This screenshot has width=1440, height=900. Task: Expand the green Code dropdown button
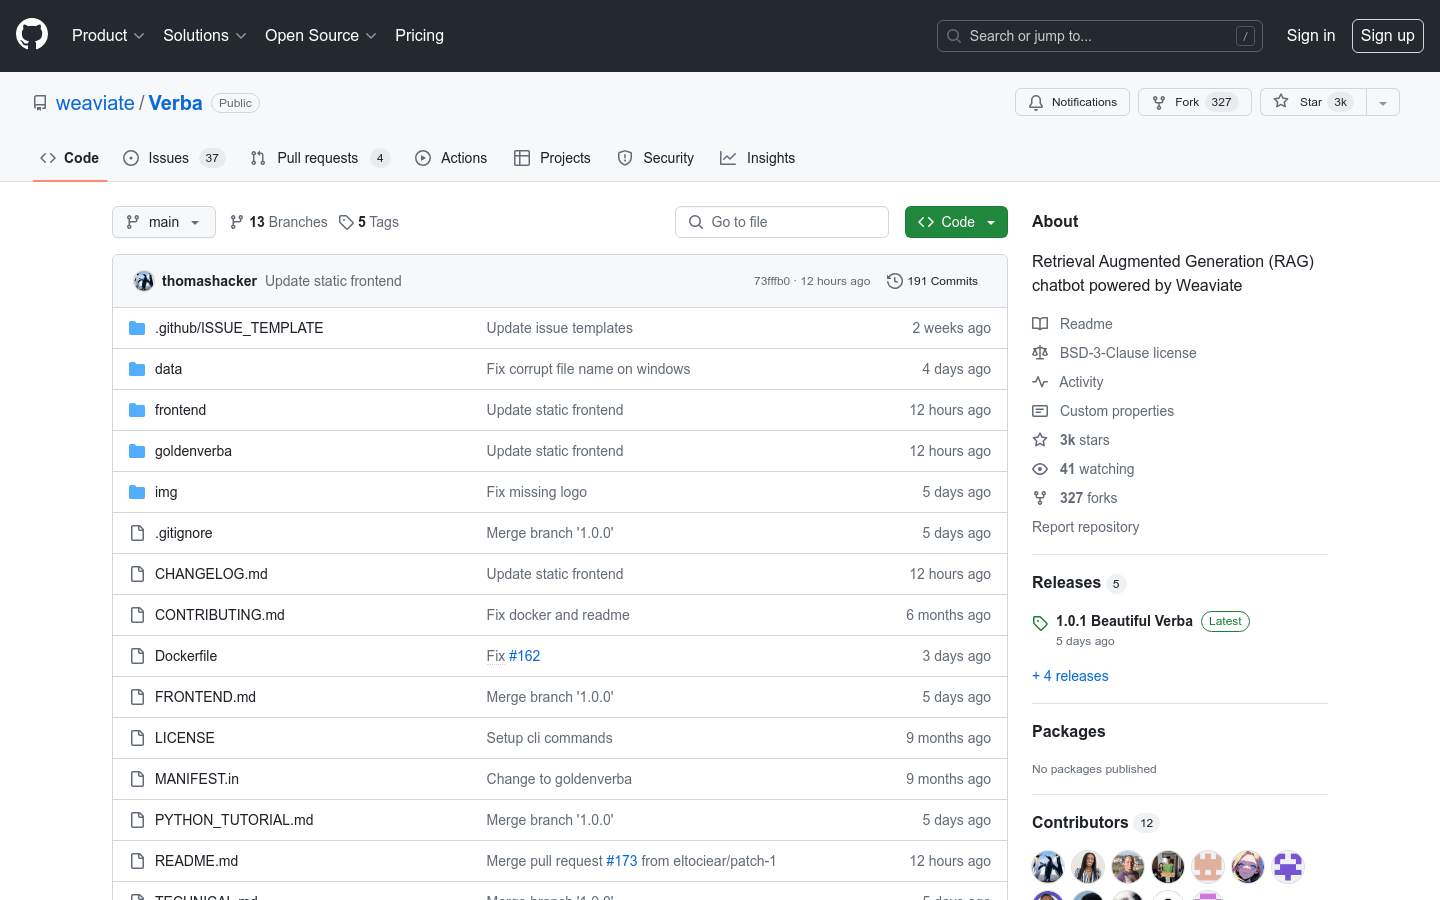pos(956,222)
